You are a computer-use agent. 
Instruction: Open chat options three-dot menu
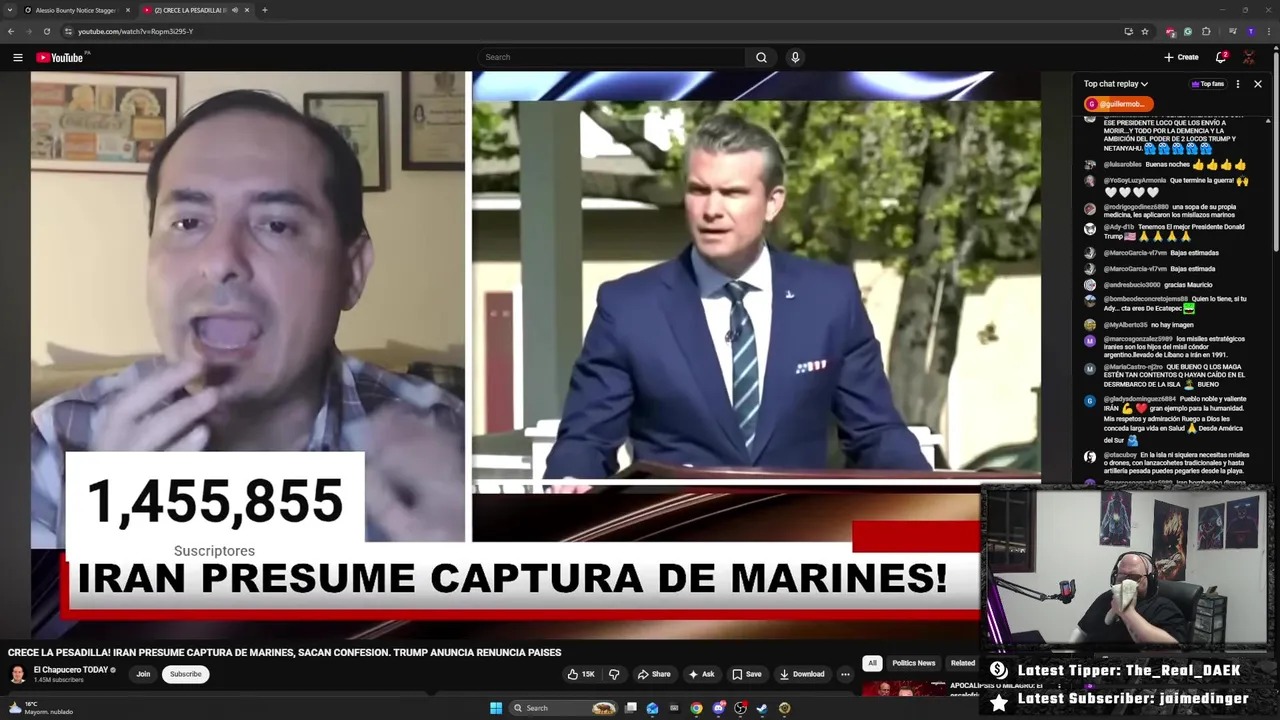tap(1238, 84)
